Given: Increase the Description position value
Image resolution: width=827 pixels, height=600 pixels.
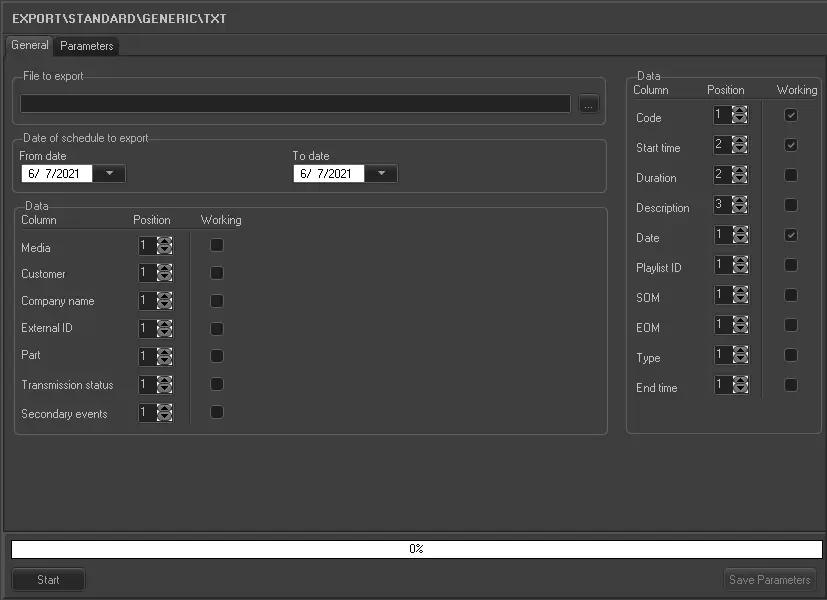Looking at the screenshot, I should (x=740, y=200).
